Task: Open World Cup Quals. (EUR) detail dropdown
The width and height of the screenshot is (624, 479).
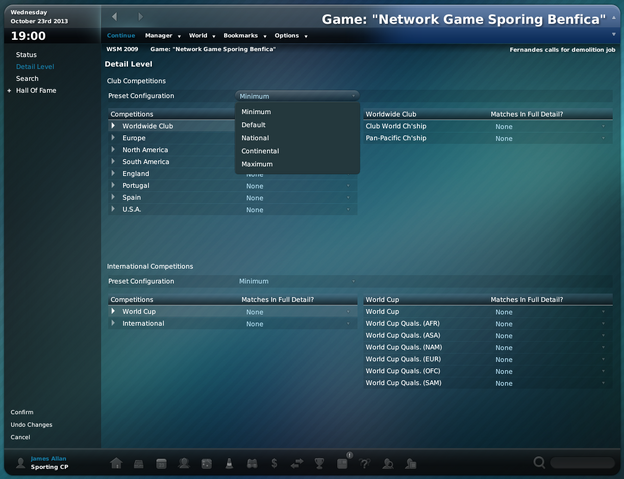Action: 550,359
